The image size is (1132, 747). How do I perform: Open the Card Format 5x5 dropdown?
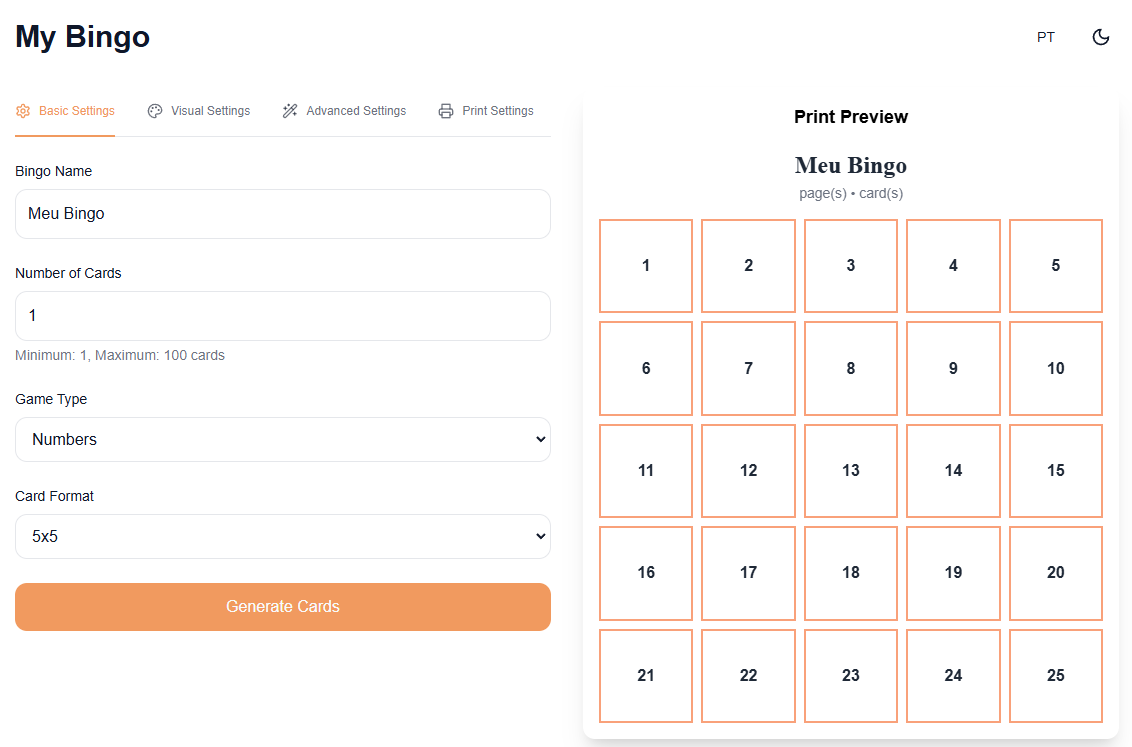pos(283,536)
